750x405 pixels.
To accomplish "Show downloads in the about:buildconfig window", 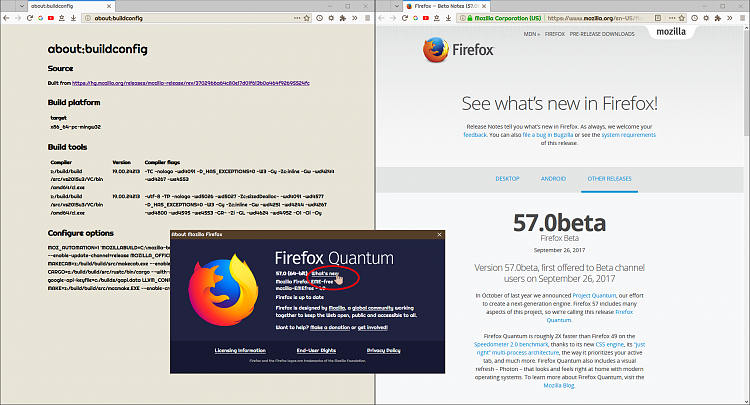I will click(x=73, y=18).
